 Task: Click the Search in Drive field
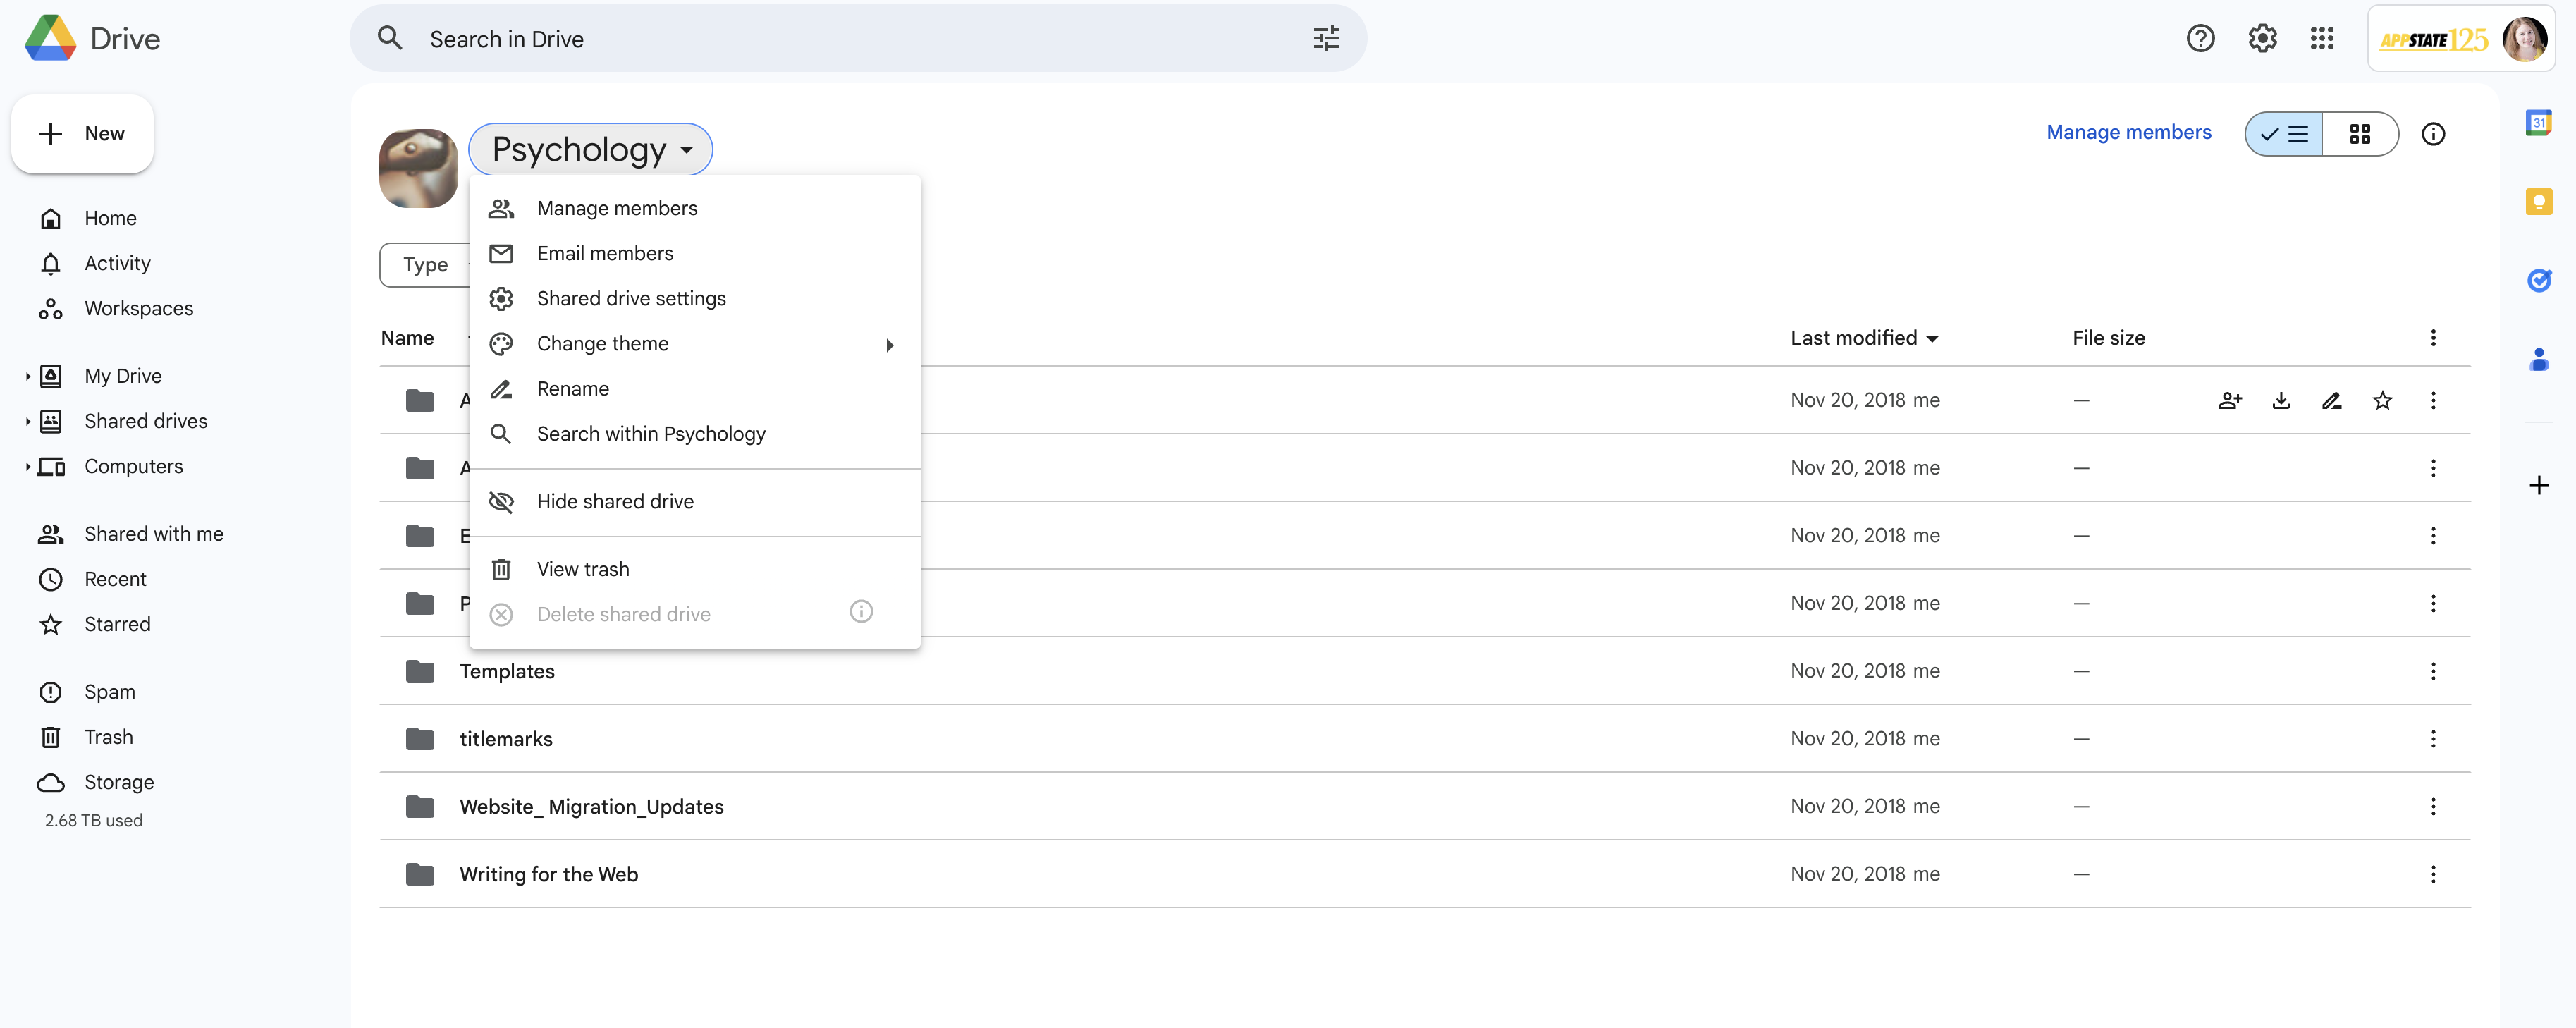pos(800,39)
